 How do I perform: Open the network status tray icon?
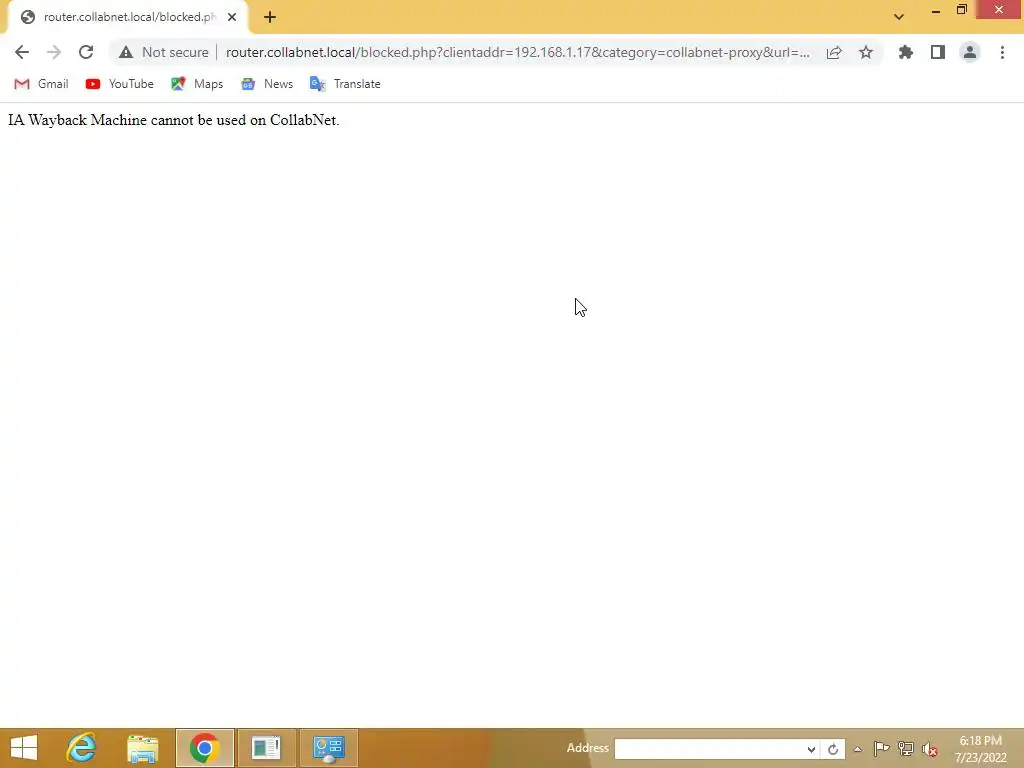(906, 748)
